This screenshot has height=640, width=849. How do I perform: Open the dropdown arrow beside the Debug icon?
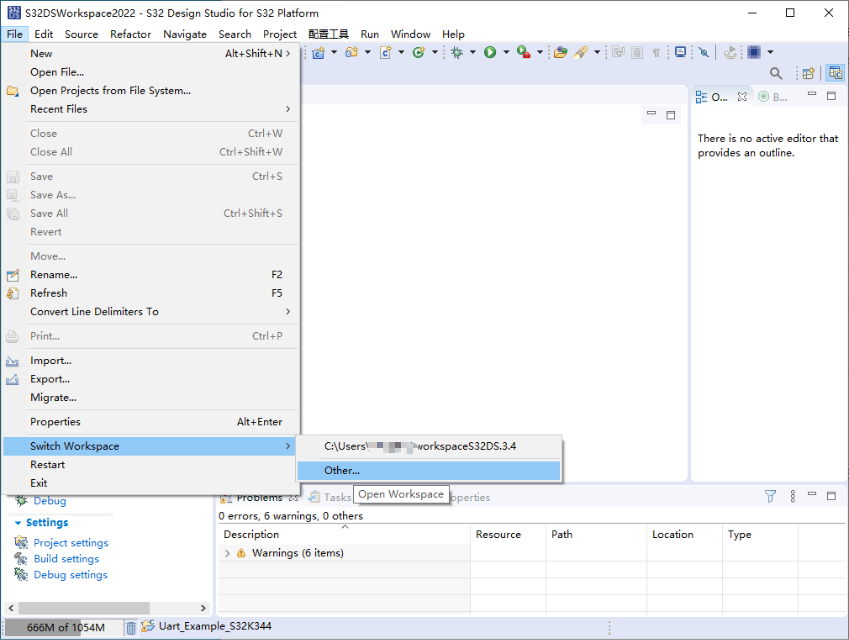472,52
